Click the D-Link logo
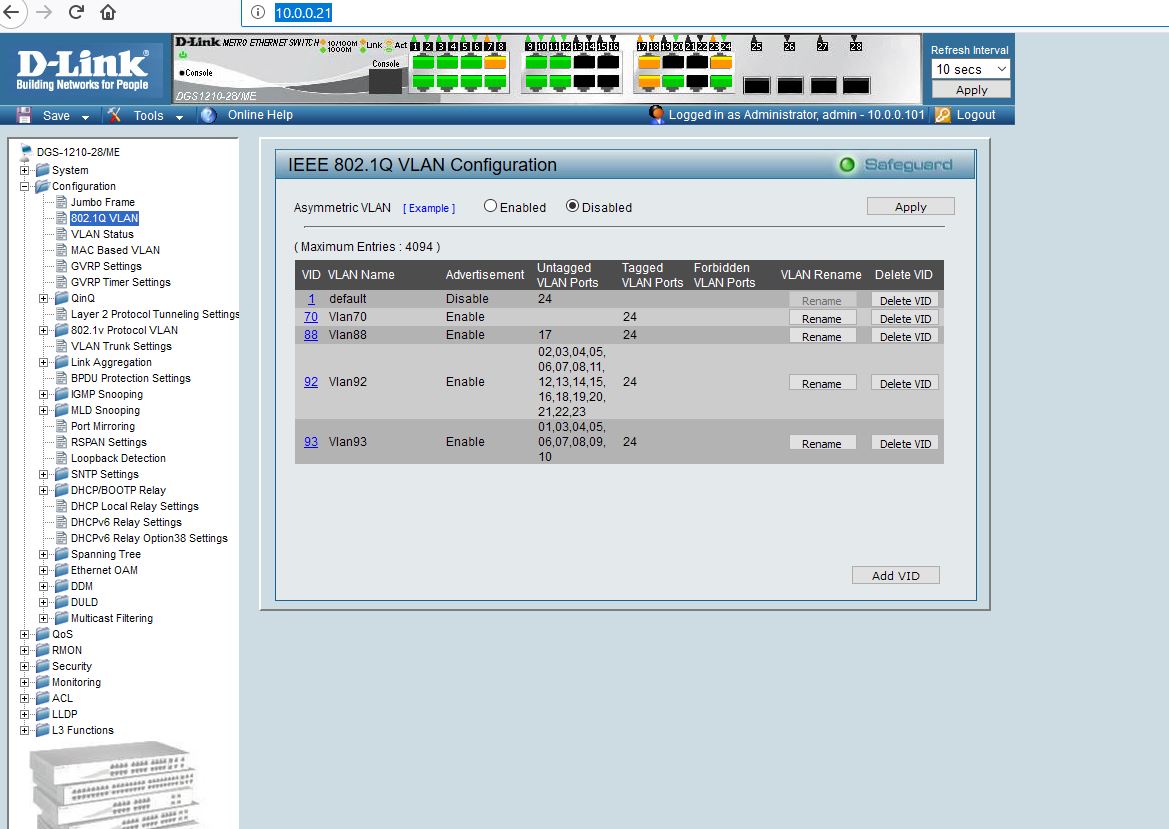 click(x=83, y=68)
